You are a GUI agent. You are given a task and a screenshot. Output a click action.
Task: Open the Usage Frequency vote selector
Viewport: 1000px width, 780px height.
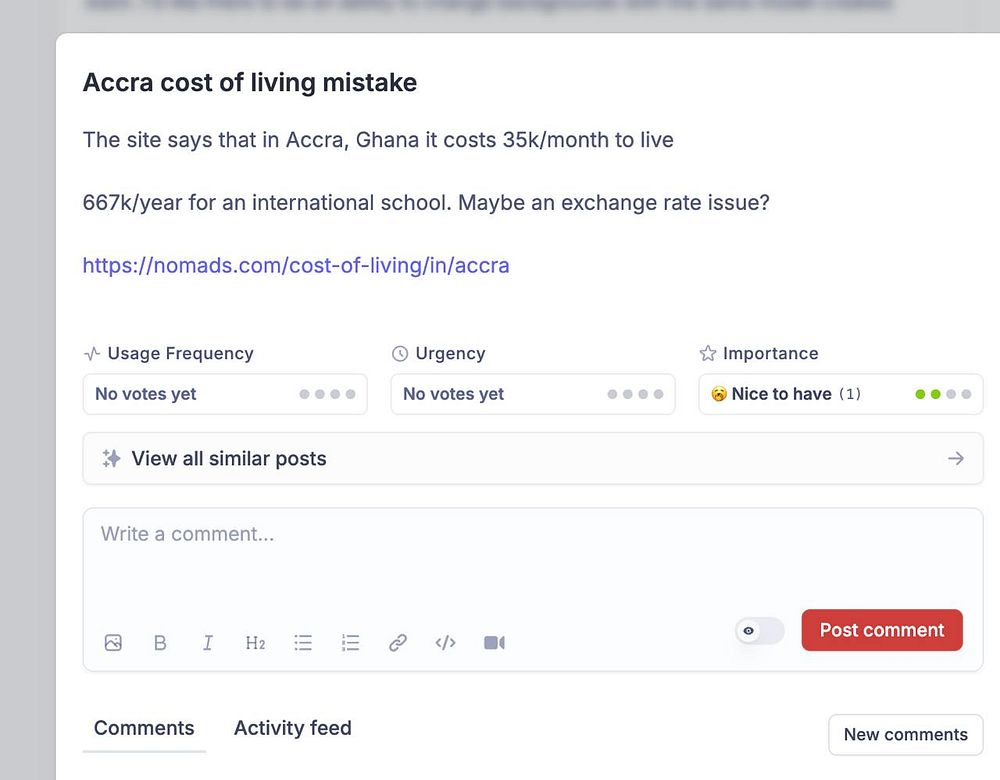[225, 394]
